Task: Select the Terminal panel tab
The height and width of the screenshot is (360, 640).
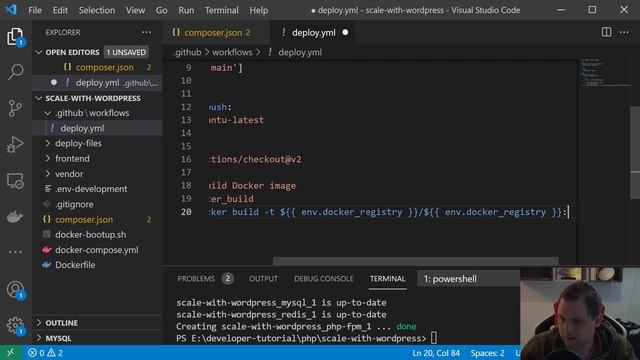Action: (x=387, y=279)
